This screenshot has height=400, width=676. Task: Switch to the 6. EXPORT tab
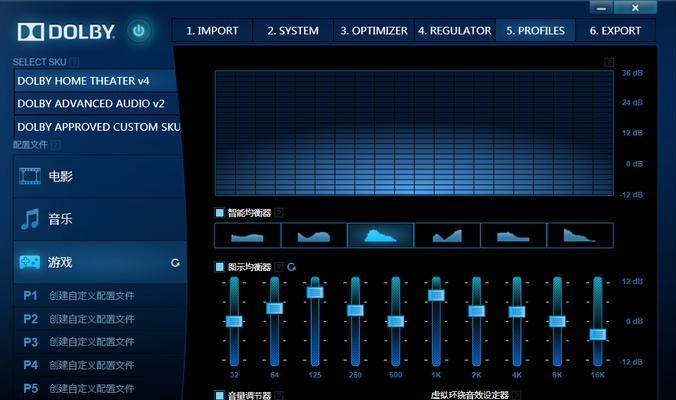tap(615, 31)
